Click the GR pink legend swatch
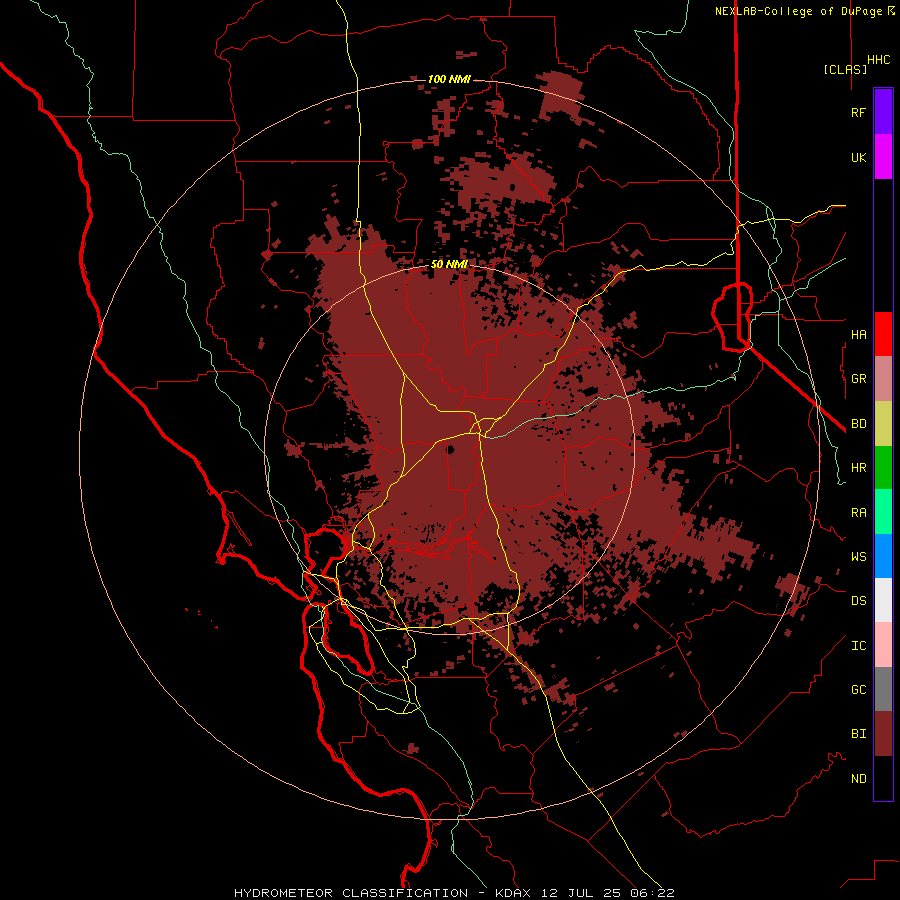Viewport: 900px width, 900px height. click(x=883, y=379)
